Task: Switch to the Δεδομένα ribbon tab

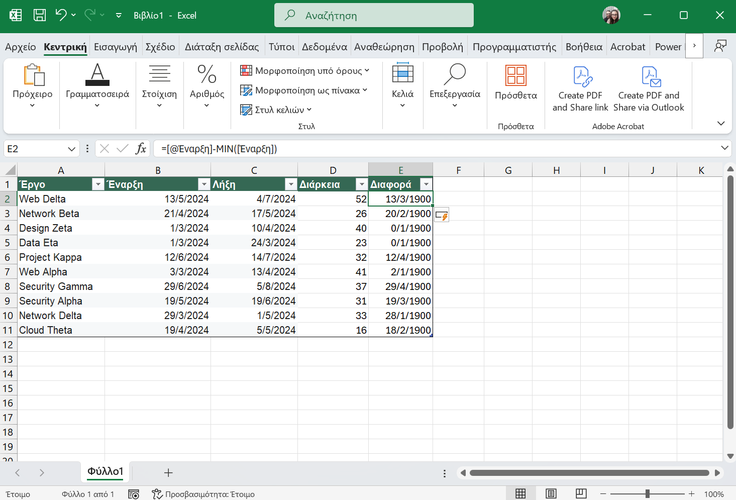Action: (324, 47)
